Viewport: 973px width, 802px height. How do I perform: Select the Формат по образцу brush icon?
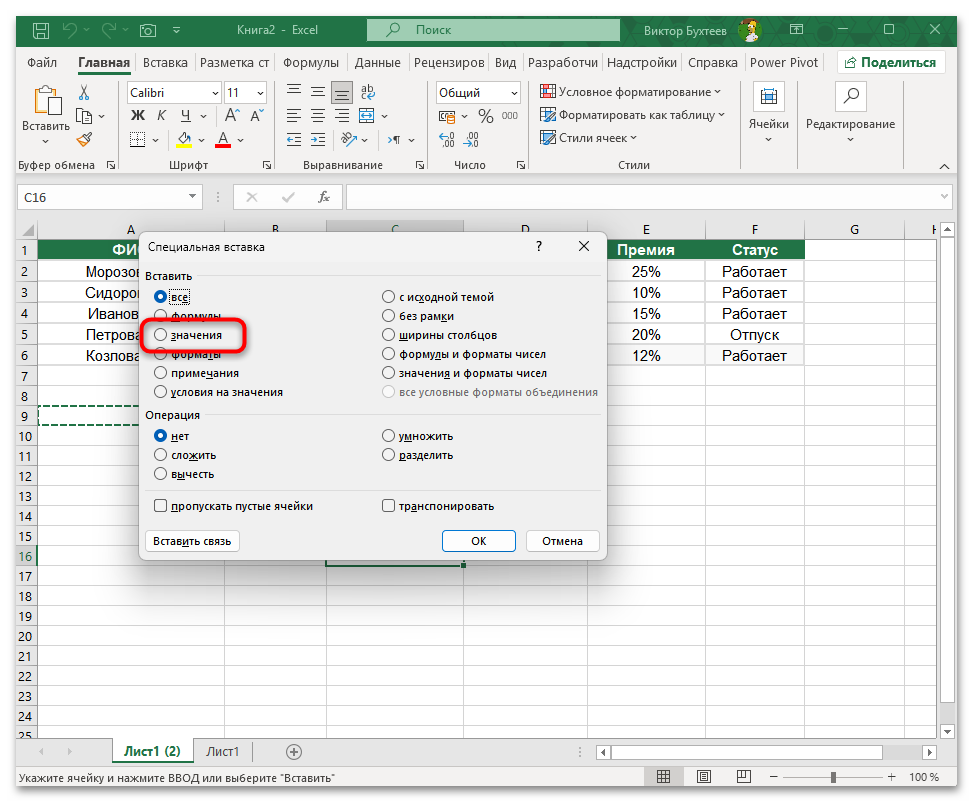point(85,139)
